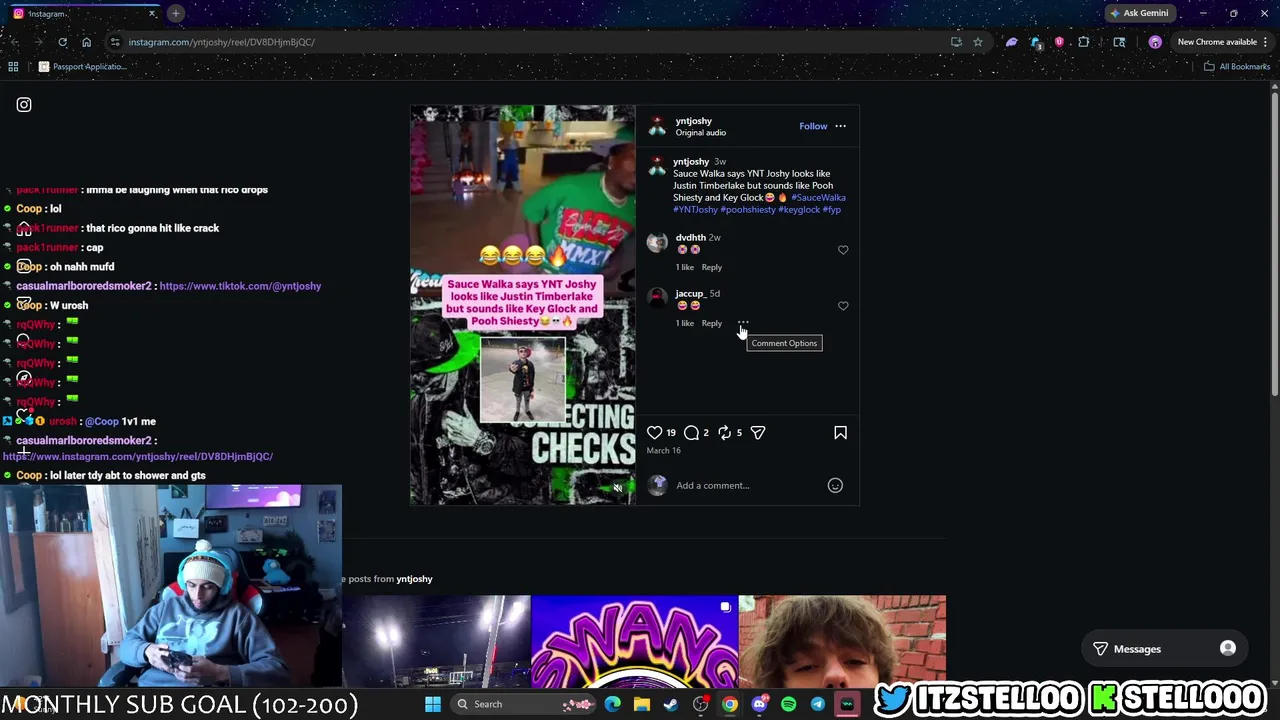Screen dimensions: 1280x720
Task: Open Microsoft Edge from the taskbar
Action: (613, 704)
